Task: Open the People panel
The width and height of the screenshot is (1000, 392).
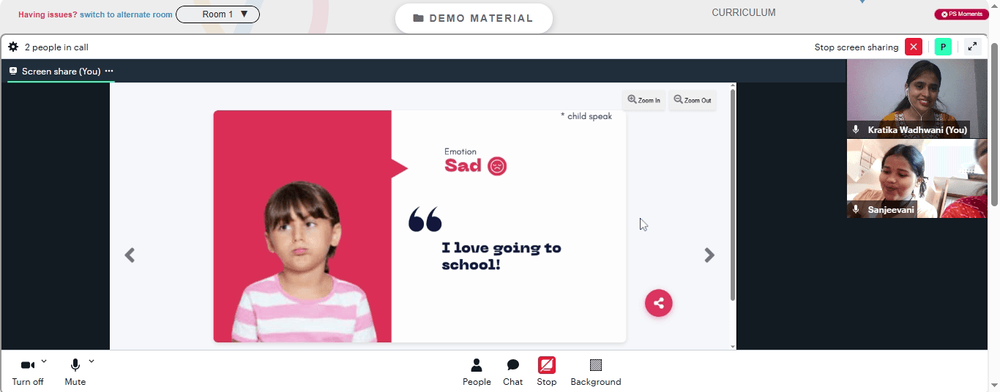Action: [476, 372]
